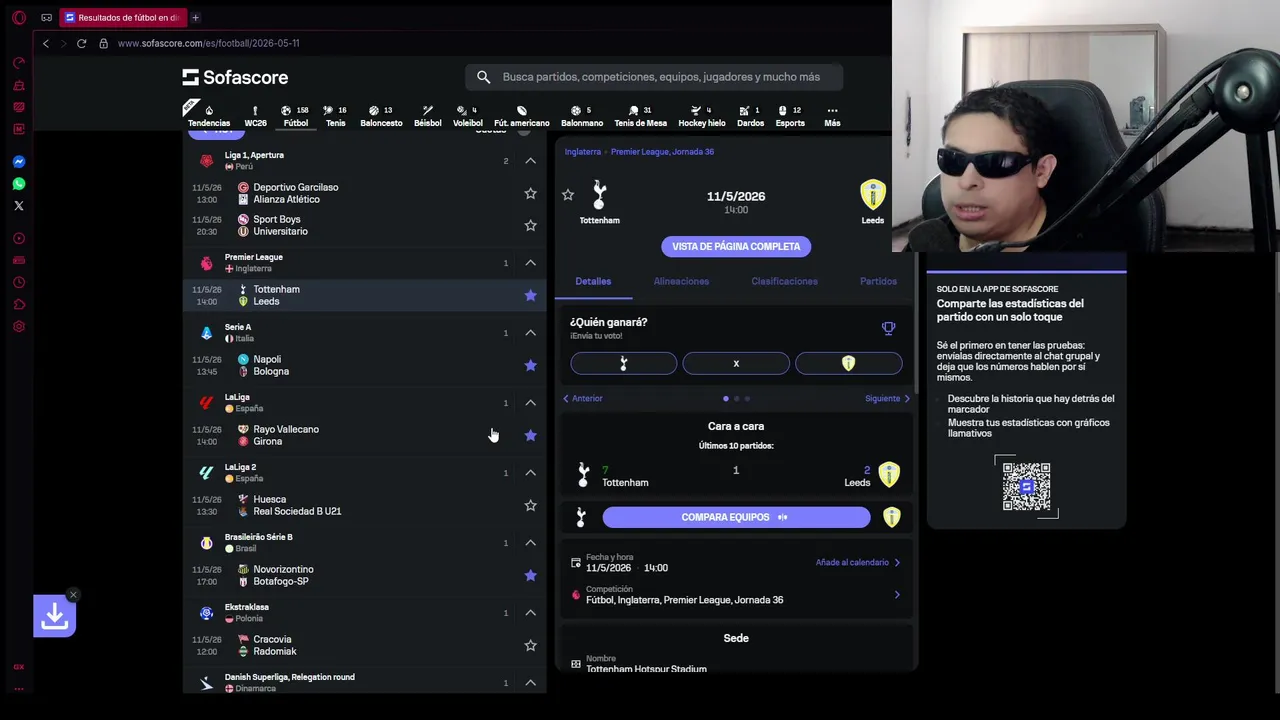The height and width of the screenshot is (720, 1280).
Task: Click VISTA DE PÁGINA COMPLETA button
Action: 736,246
